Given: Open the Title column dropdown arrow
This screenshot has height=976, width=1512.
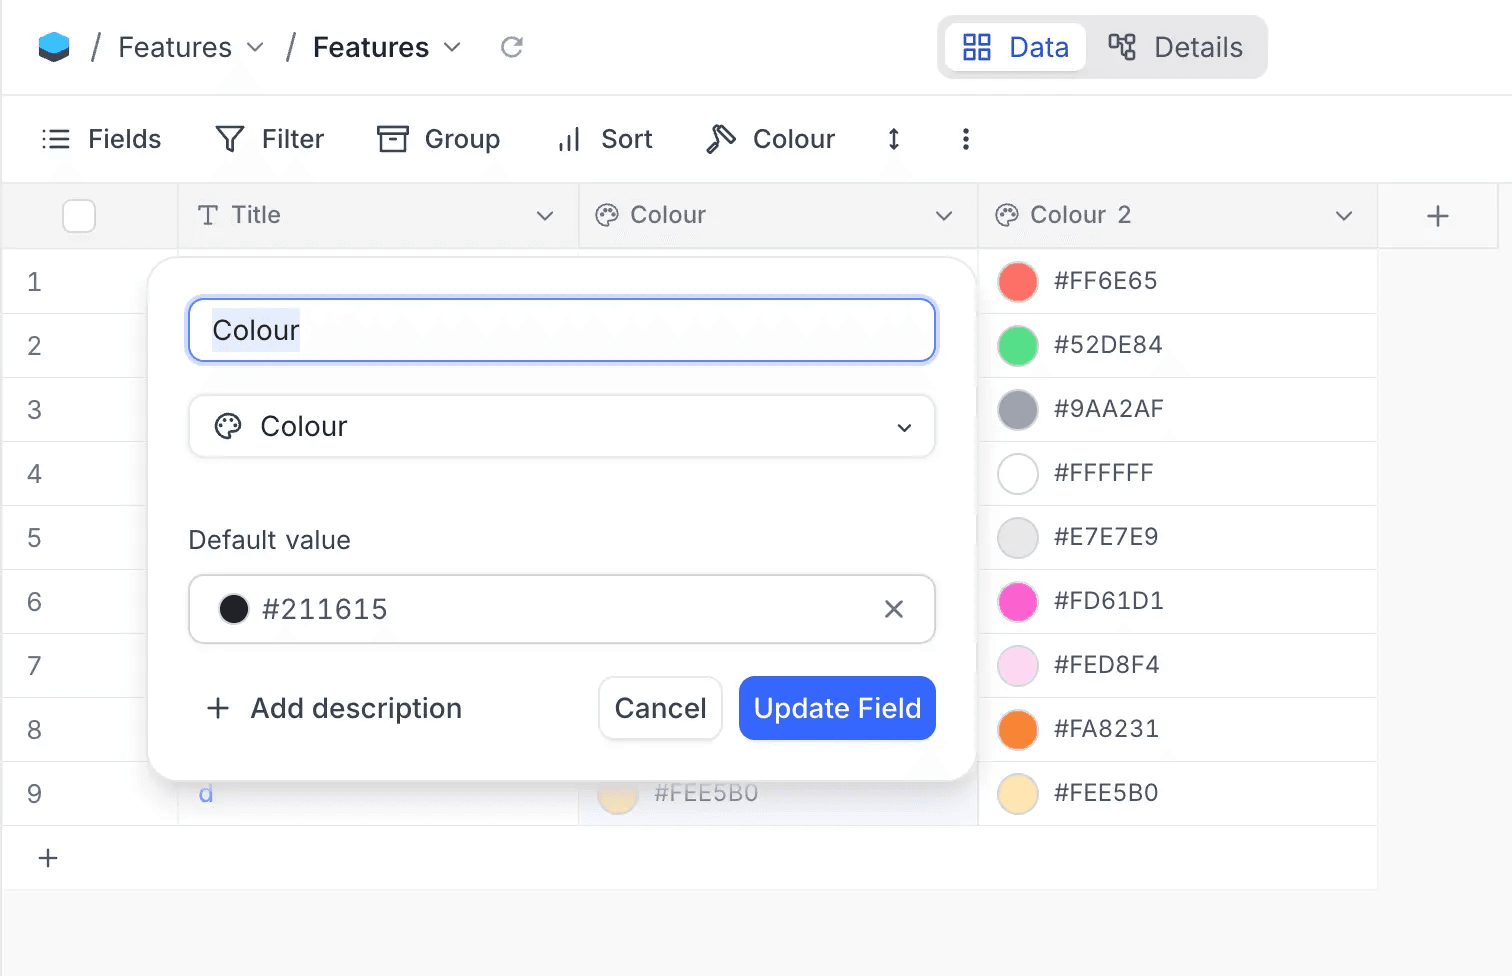Looking at the screenshot, I should [545, 216].
